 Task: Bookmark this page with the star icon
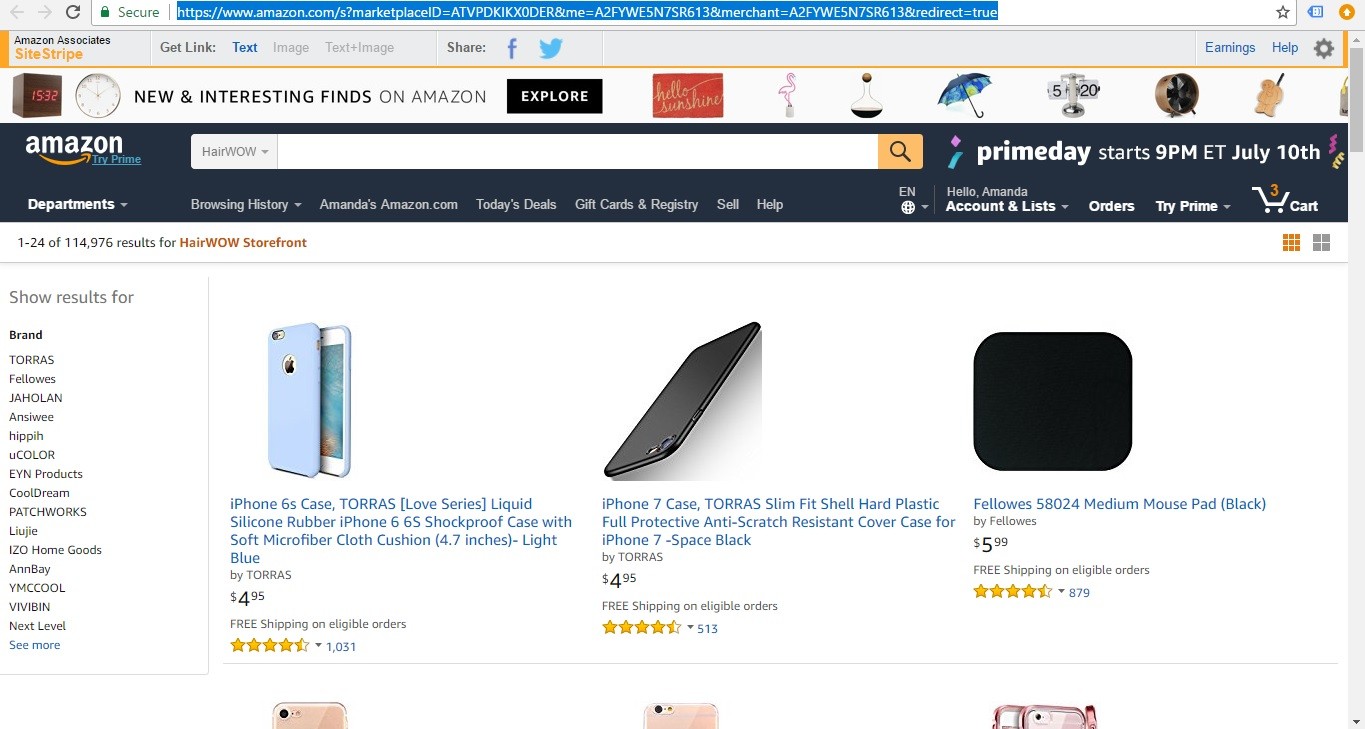click(1283, 12)
